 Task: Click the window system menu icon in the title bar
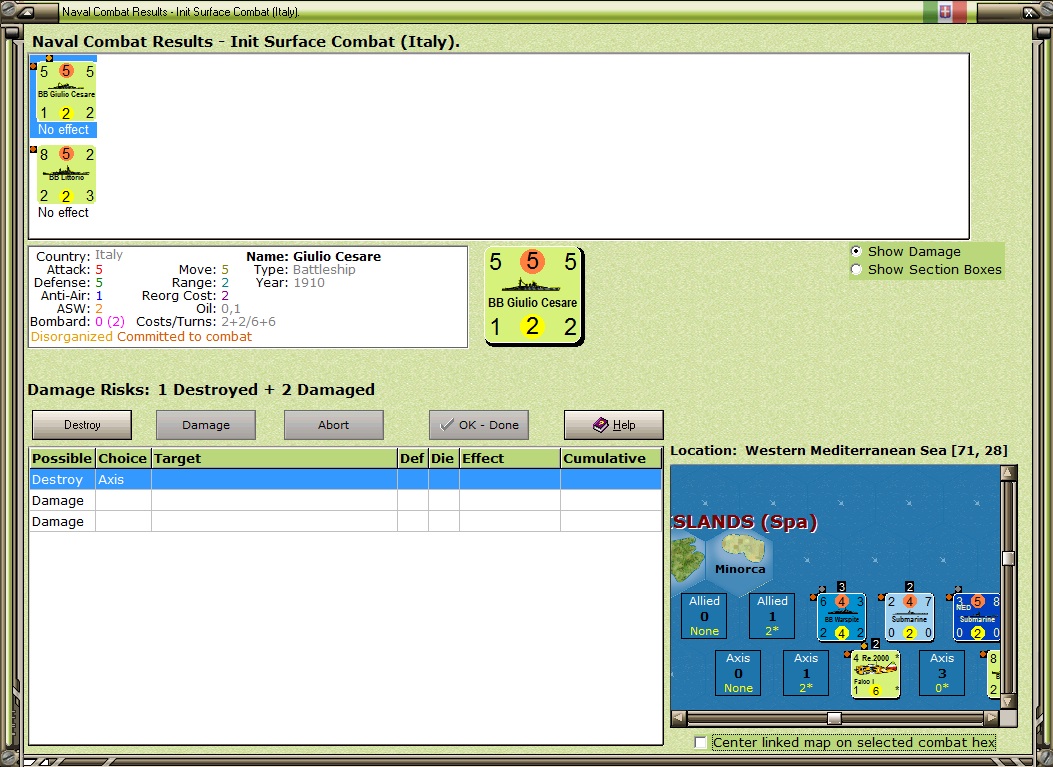coord(28,11)
